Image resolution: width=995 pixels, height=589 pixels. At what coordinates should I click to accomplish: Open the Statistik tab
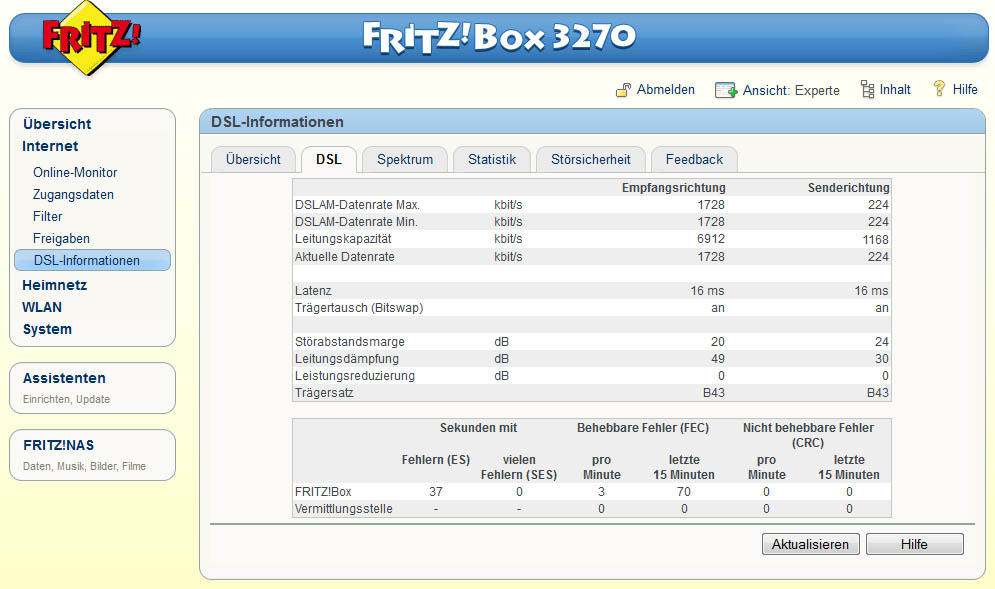492,159
